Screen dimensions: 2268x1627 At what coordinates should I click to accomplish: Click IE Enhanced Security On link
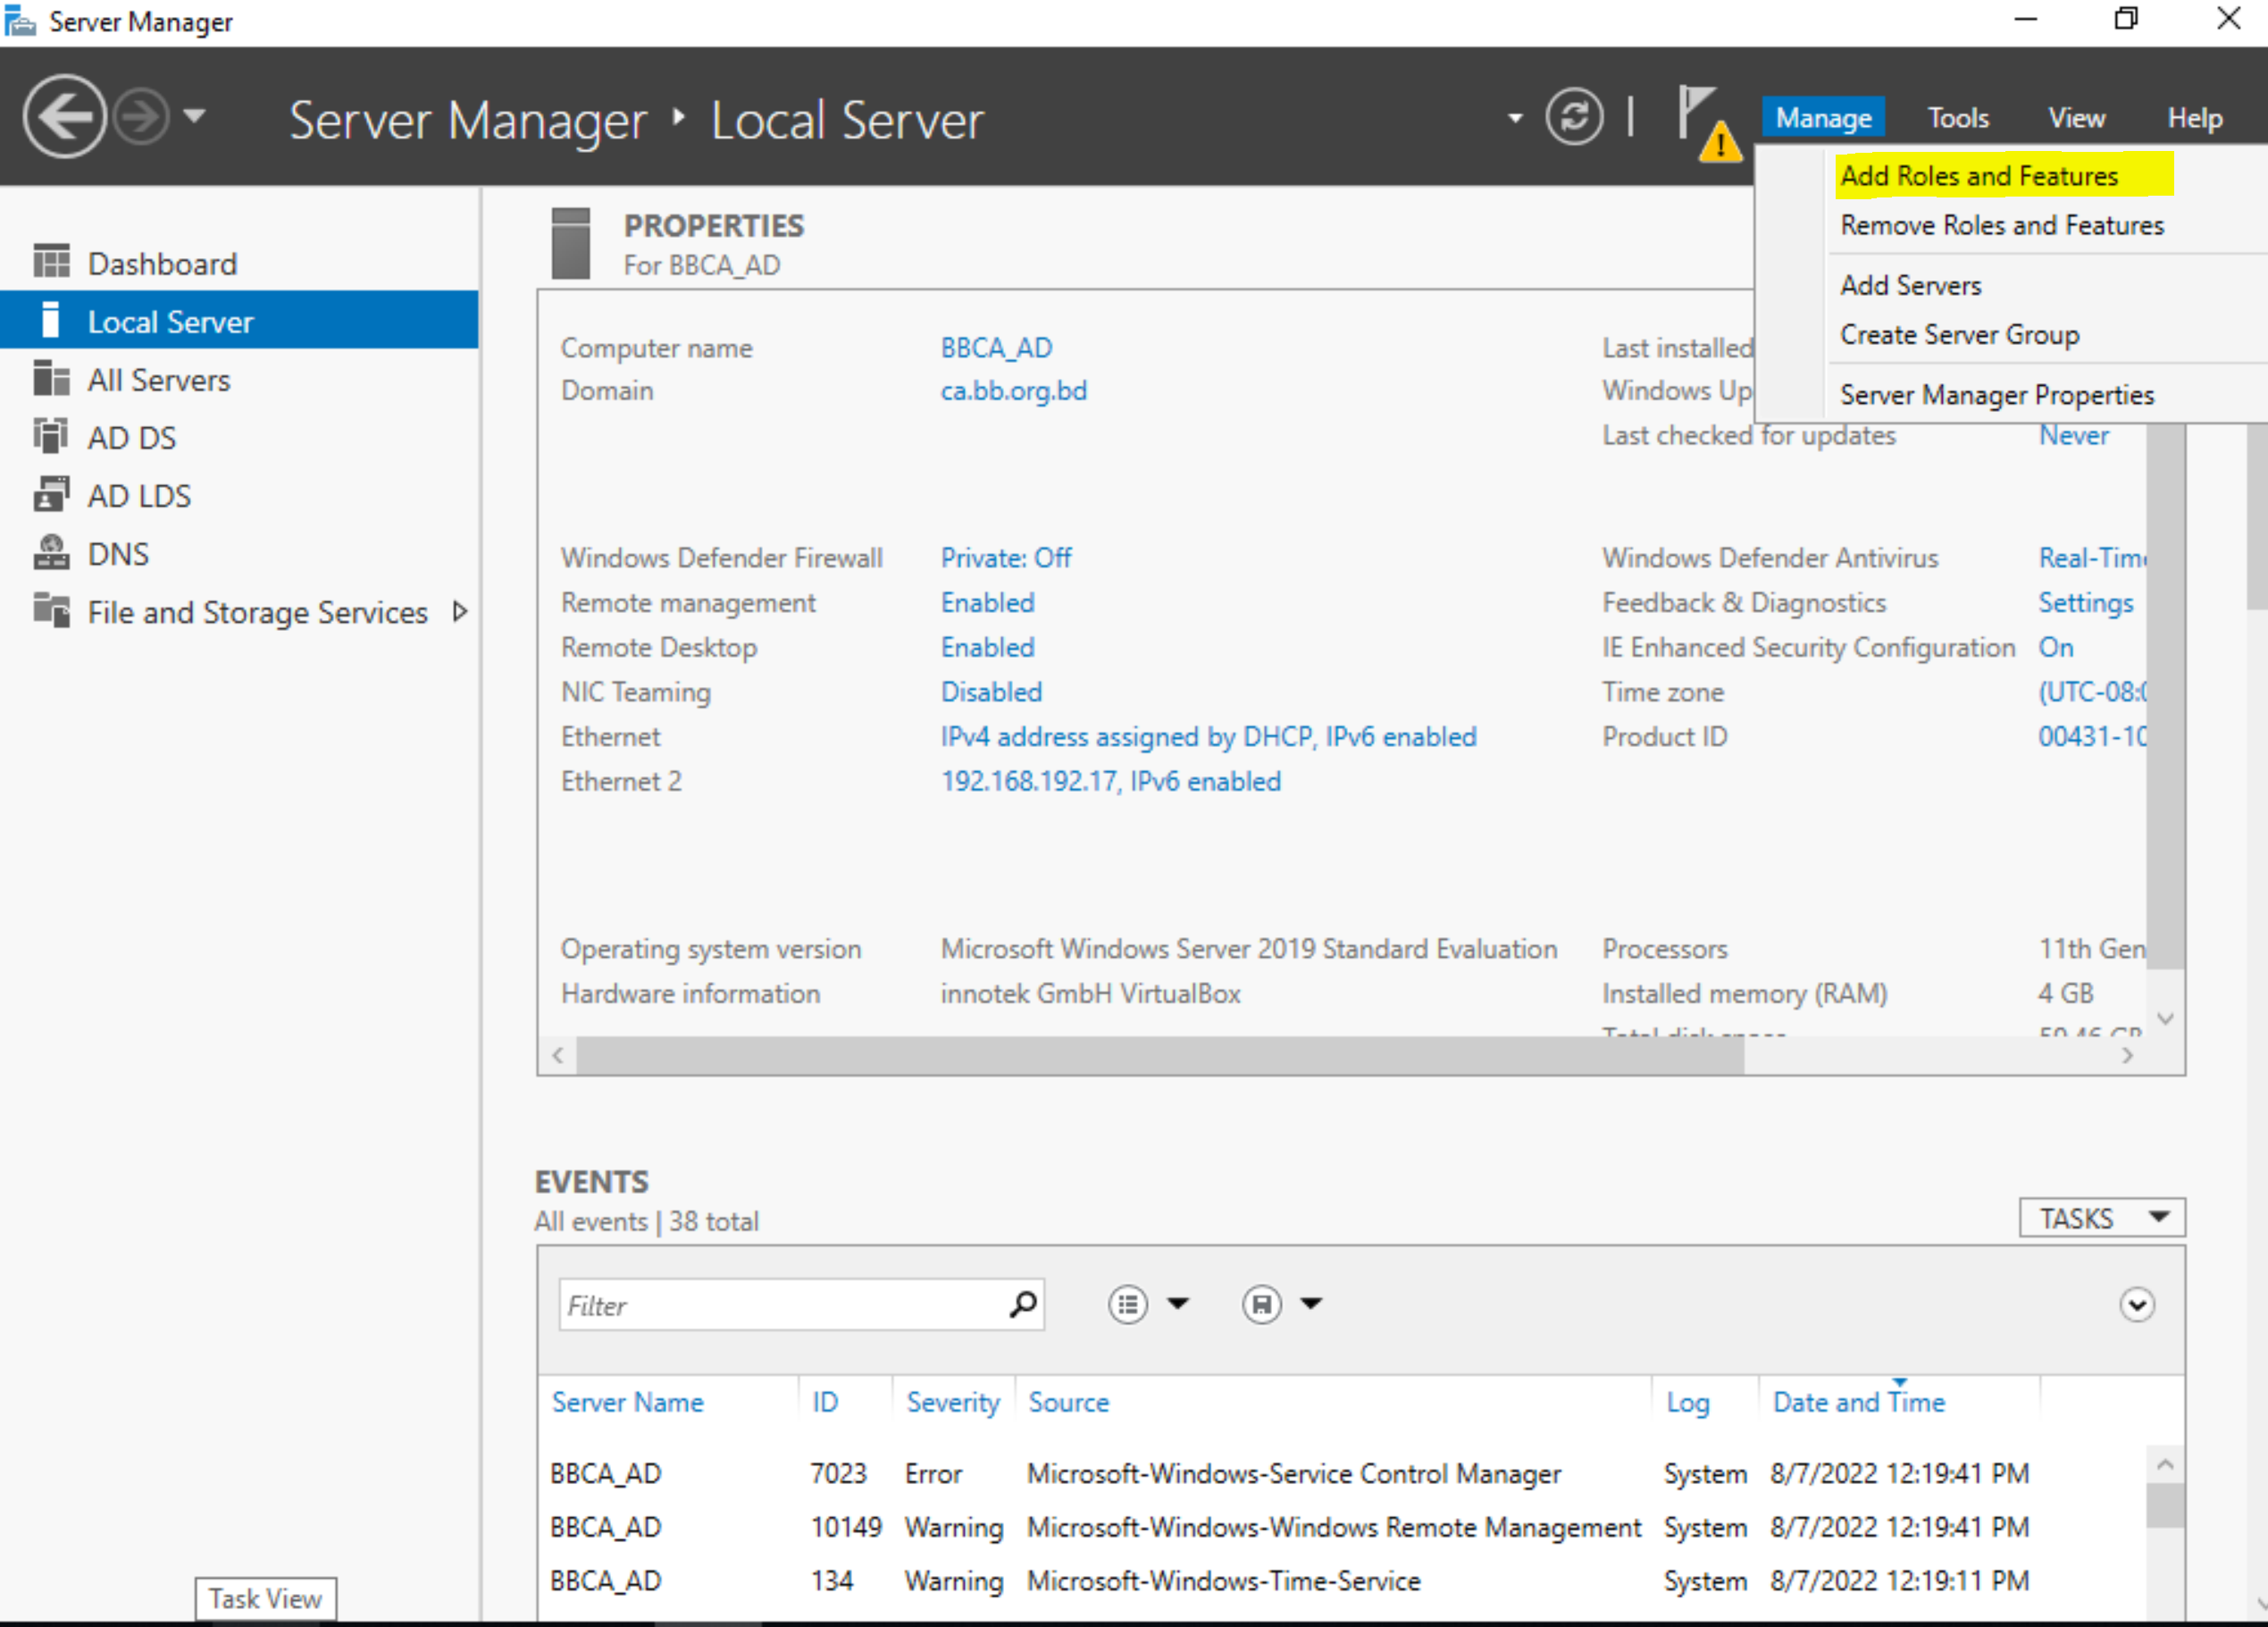(x=2055, y=647)
